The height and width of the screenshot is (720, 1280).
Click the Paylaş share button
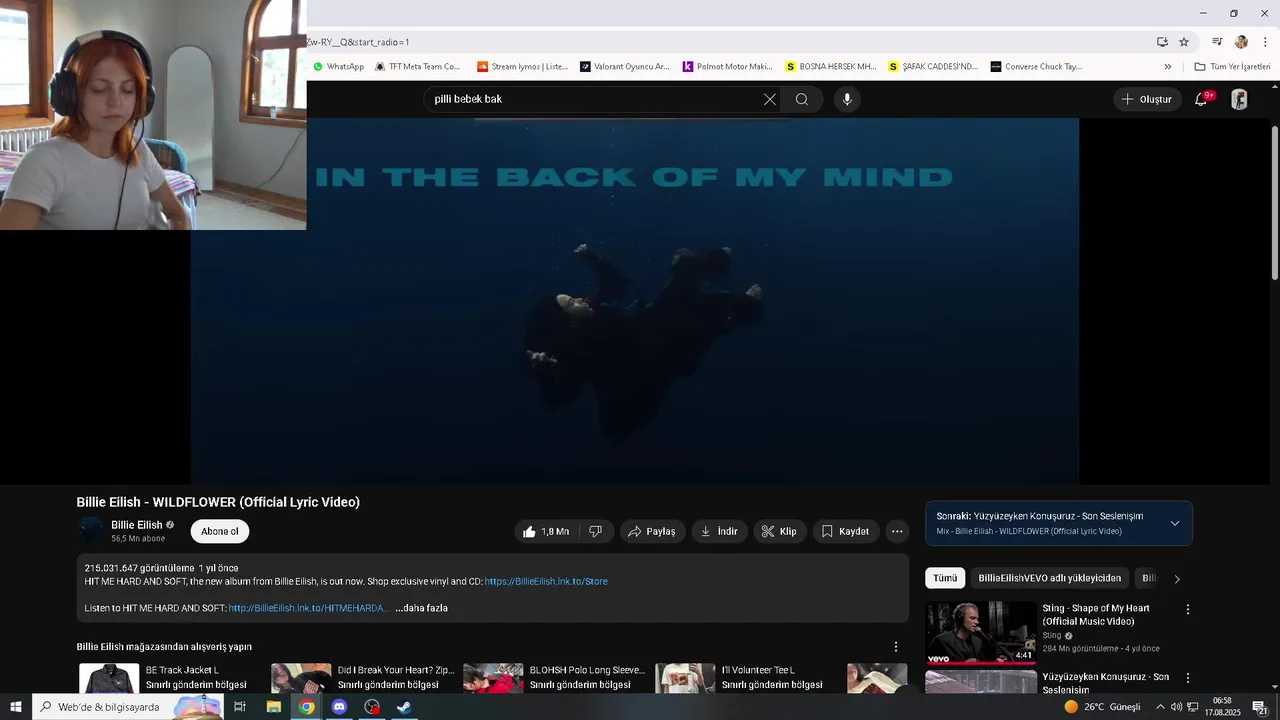651,531
